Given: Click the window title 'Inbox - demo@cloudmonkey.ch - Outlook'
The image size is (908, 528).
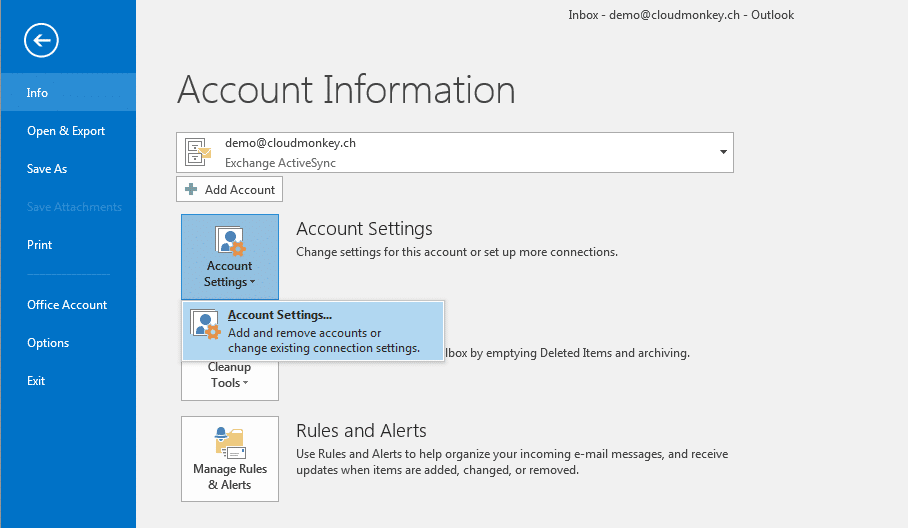Looking at the screenshot, I should click(681, 15).
